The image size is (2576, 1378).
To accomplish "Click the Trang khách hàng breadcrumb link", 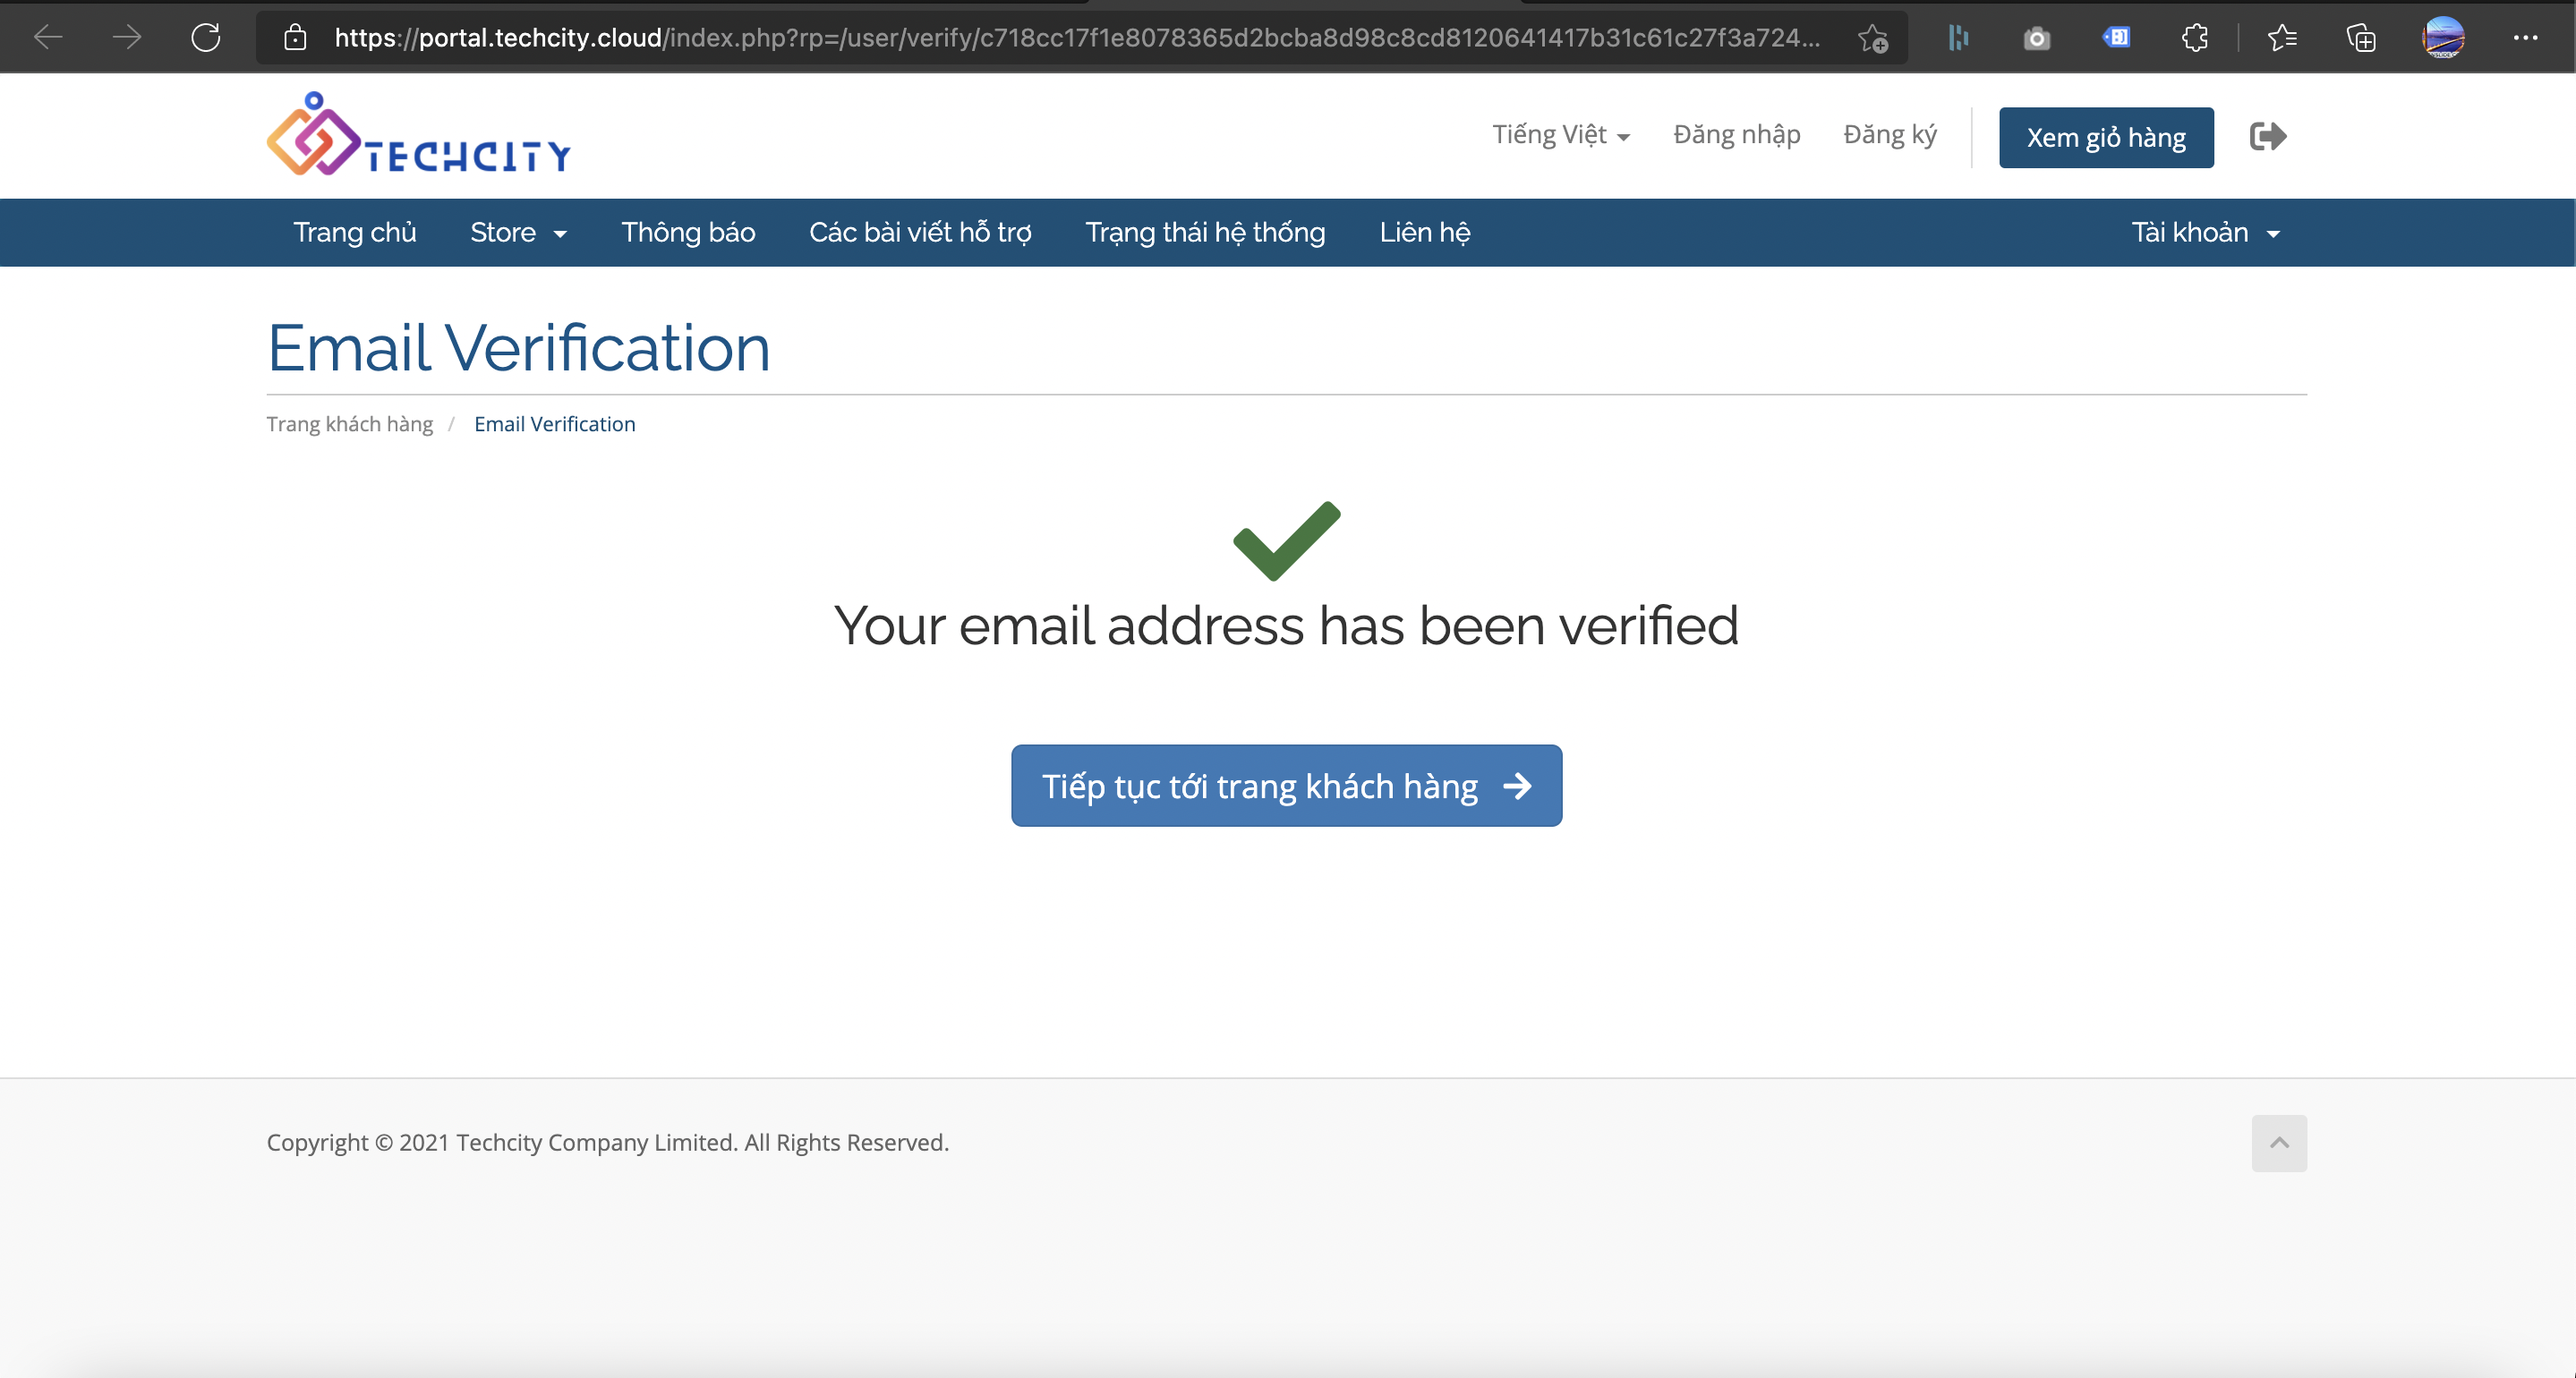I will click(x=349, y=423).
